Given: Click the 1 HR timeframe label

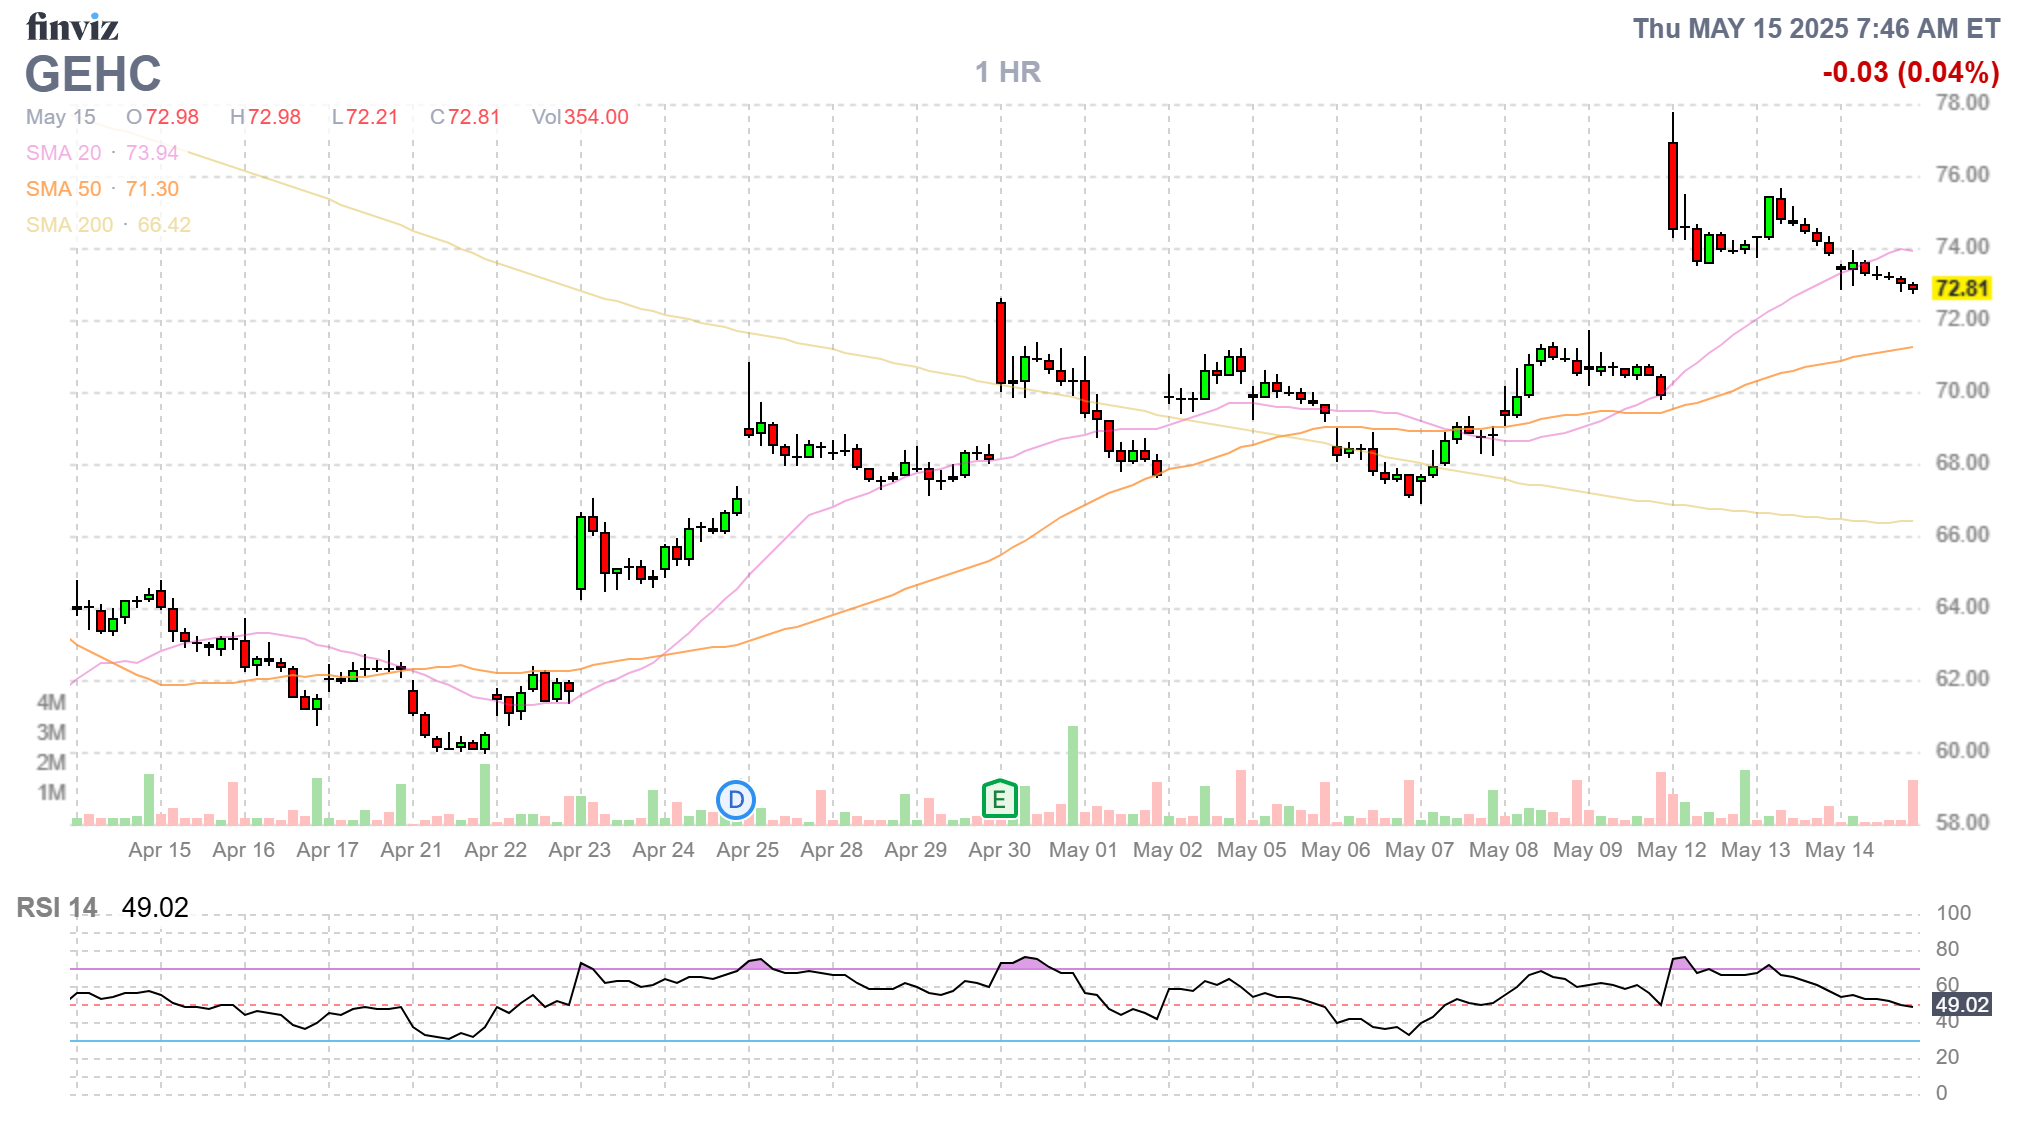Looking at the screenshot, I should [1008, 72].
